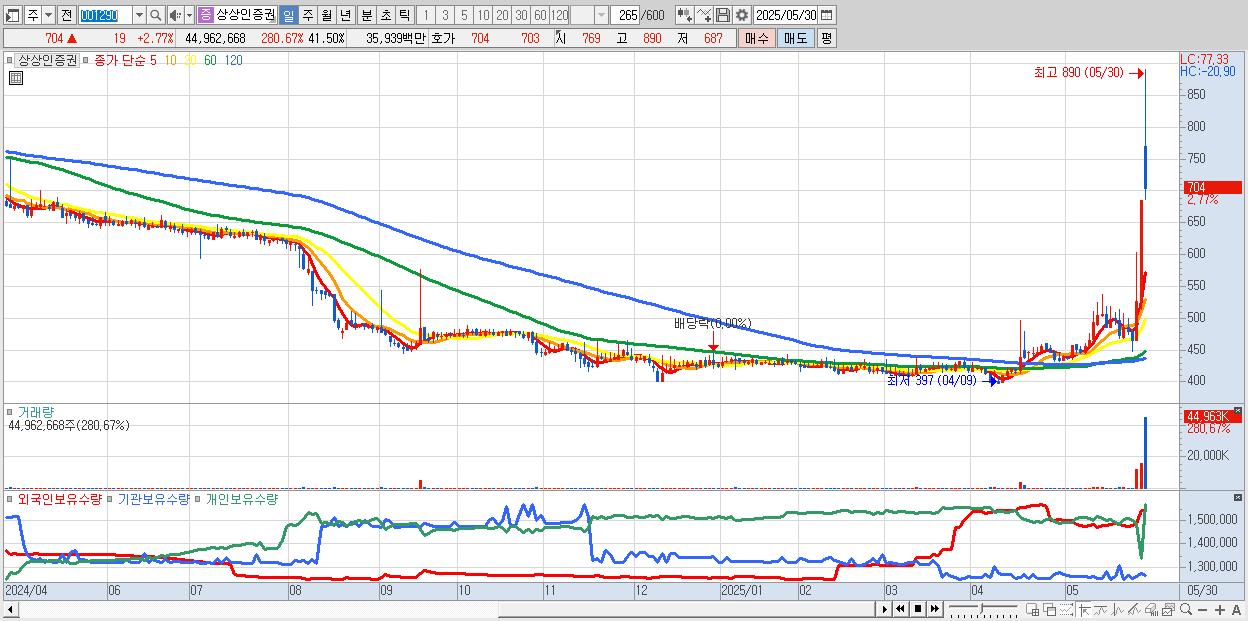Select interval preset 1
Image resolution: width=1248 pixels, height=621 pixels.
click(x=425, y=15)
